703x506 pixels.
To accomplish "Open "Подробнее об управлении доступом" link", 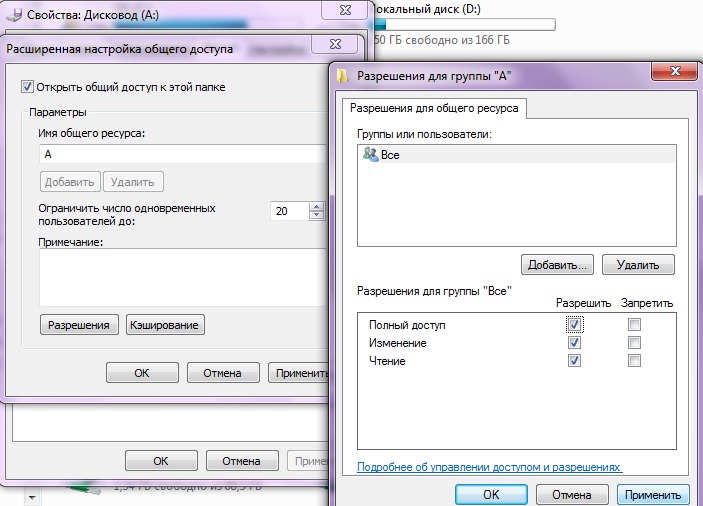I will tap(490, 467).
